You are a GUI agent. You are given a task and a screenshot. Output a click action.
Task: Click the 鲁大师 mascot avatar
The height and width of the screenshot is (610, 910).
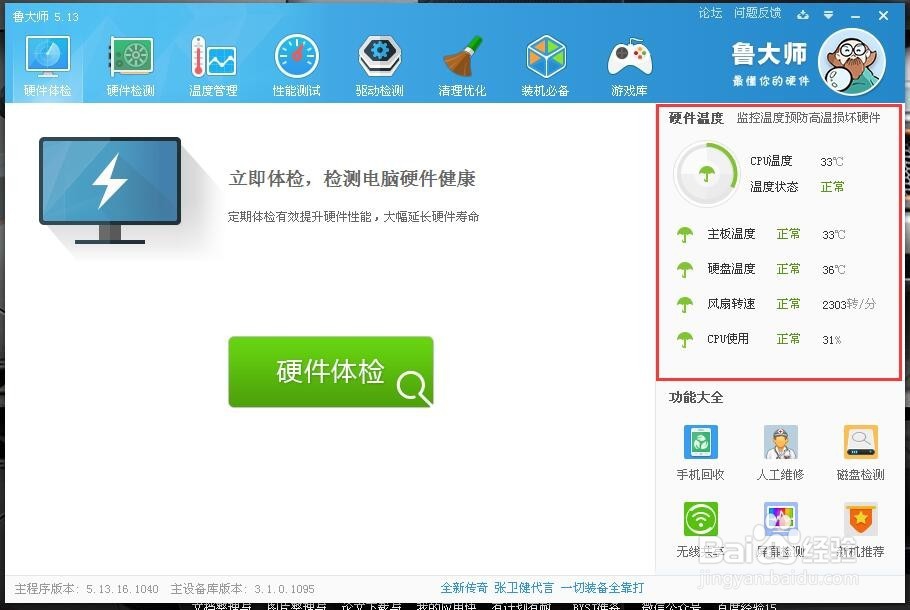coord(851,62)
